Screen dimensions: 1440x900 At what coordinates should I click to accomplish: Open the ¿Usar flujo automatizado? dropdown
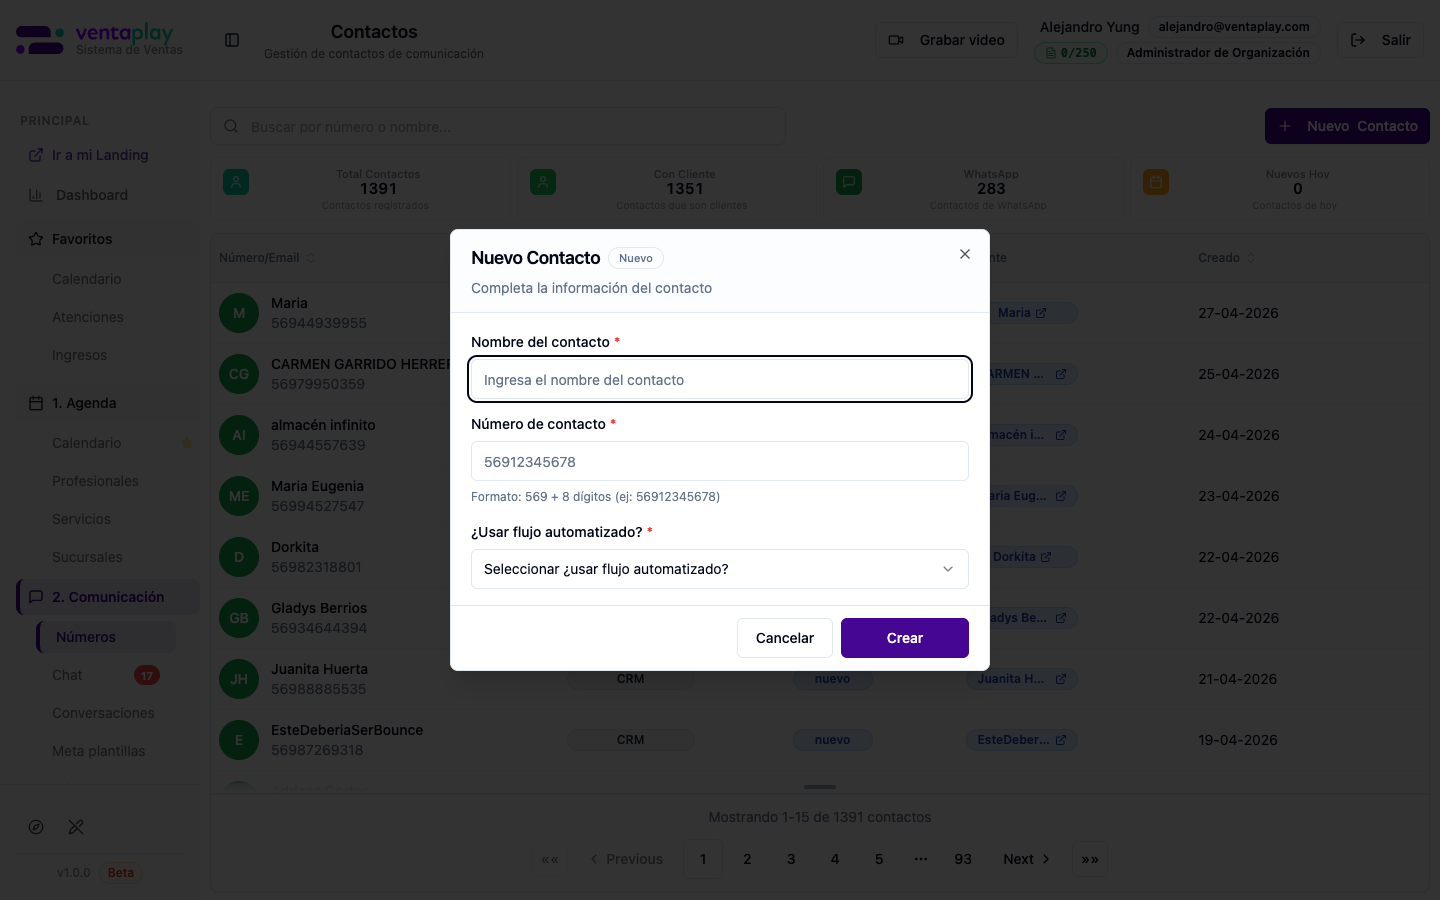(x=720, y=569)
